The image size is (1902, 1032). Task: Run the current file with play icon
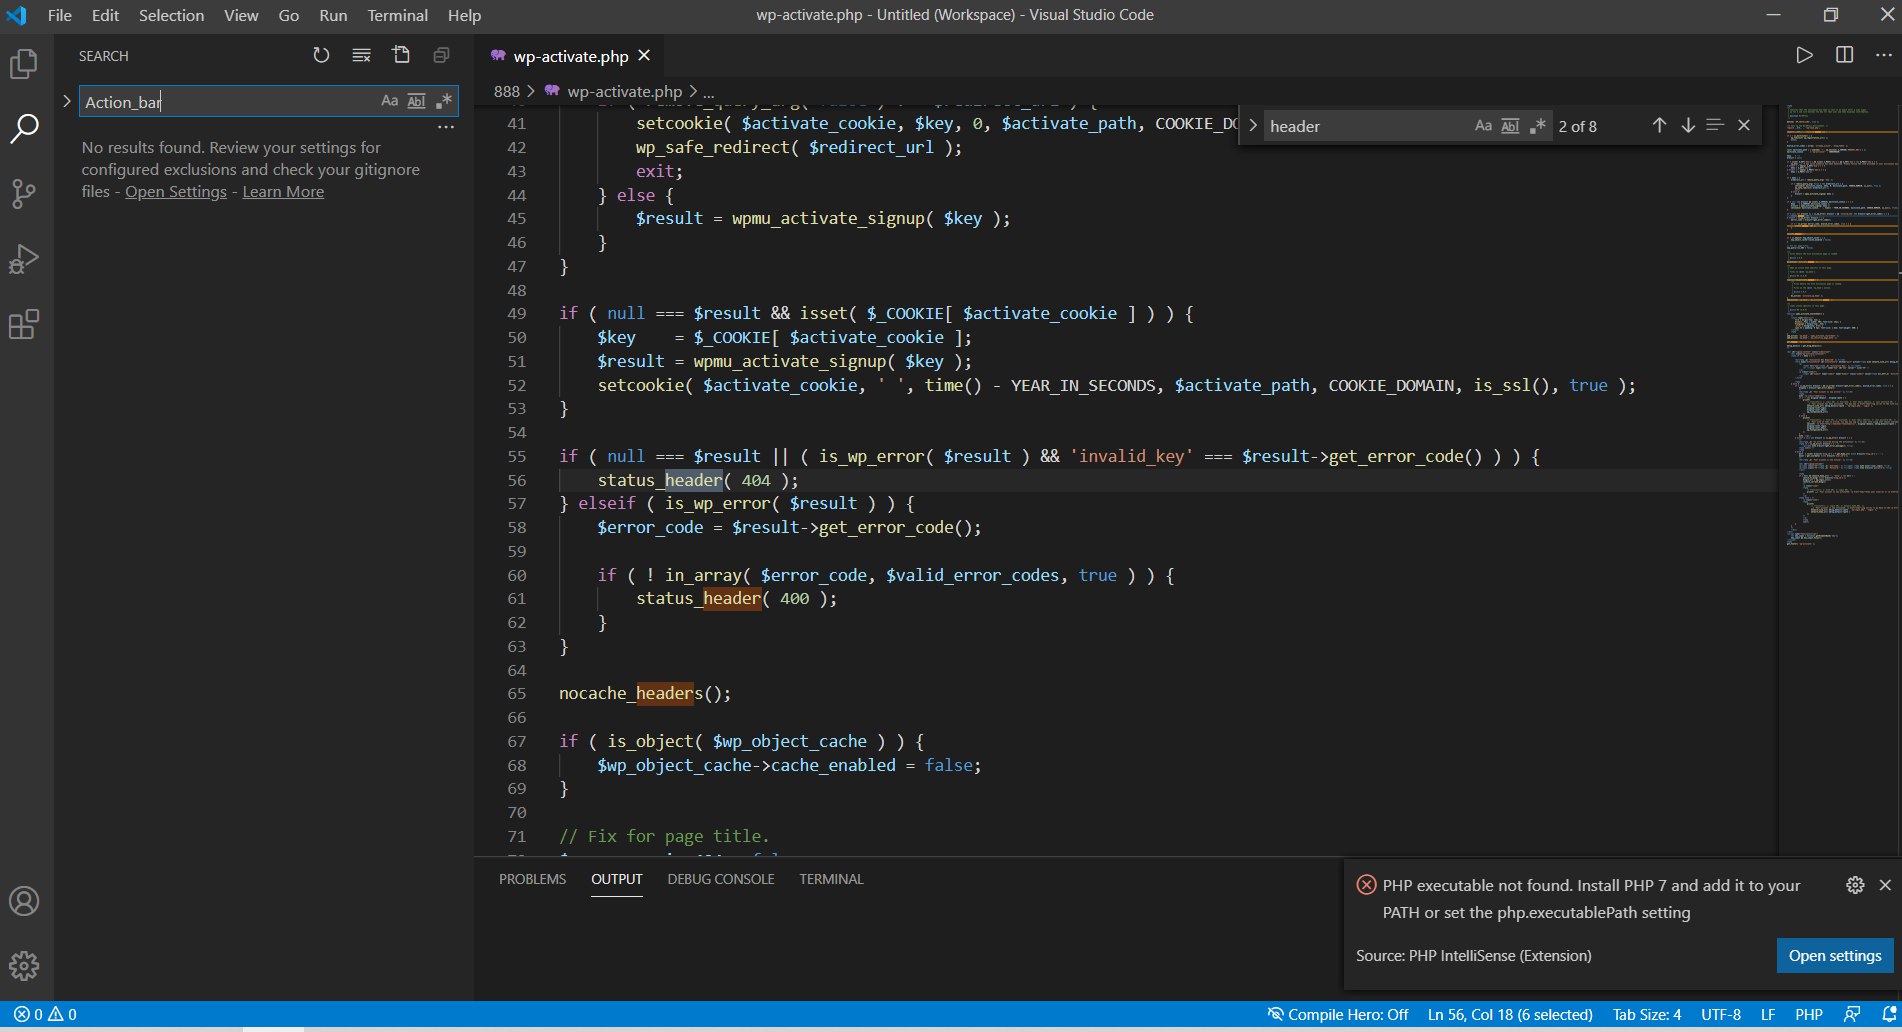[x=1804, y=55]
